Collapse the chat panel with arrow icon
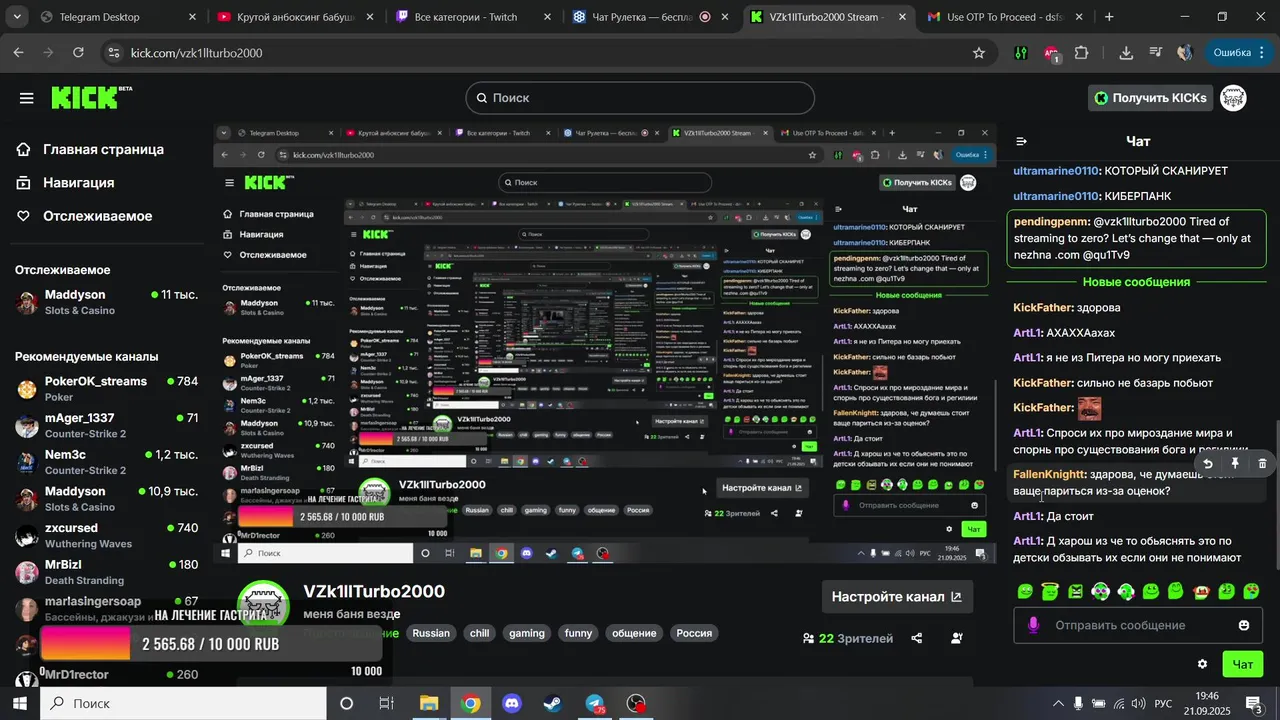 [1021, 142]
